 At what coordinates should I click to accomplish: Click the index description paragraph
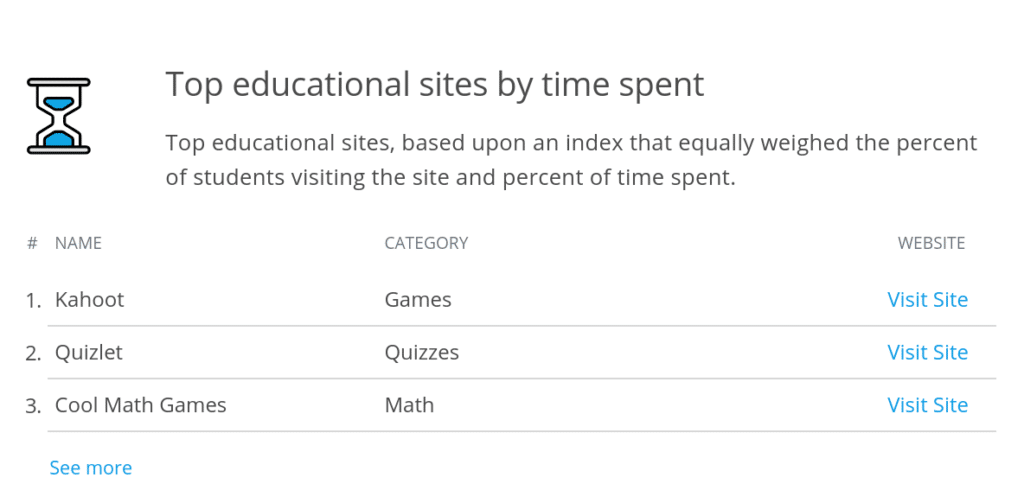tap(571, 160)
